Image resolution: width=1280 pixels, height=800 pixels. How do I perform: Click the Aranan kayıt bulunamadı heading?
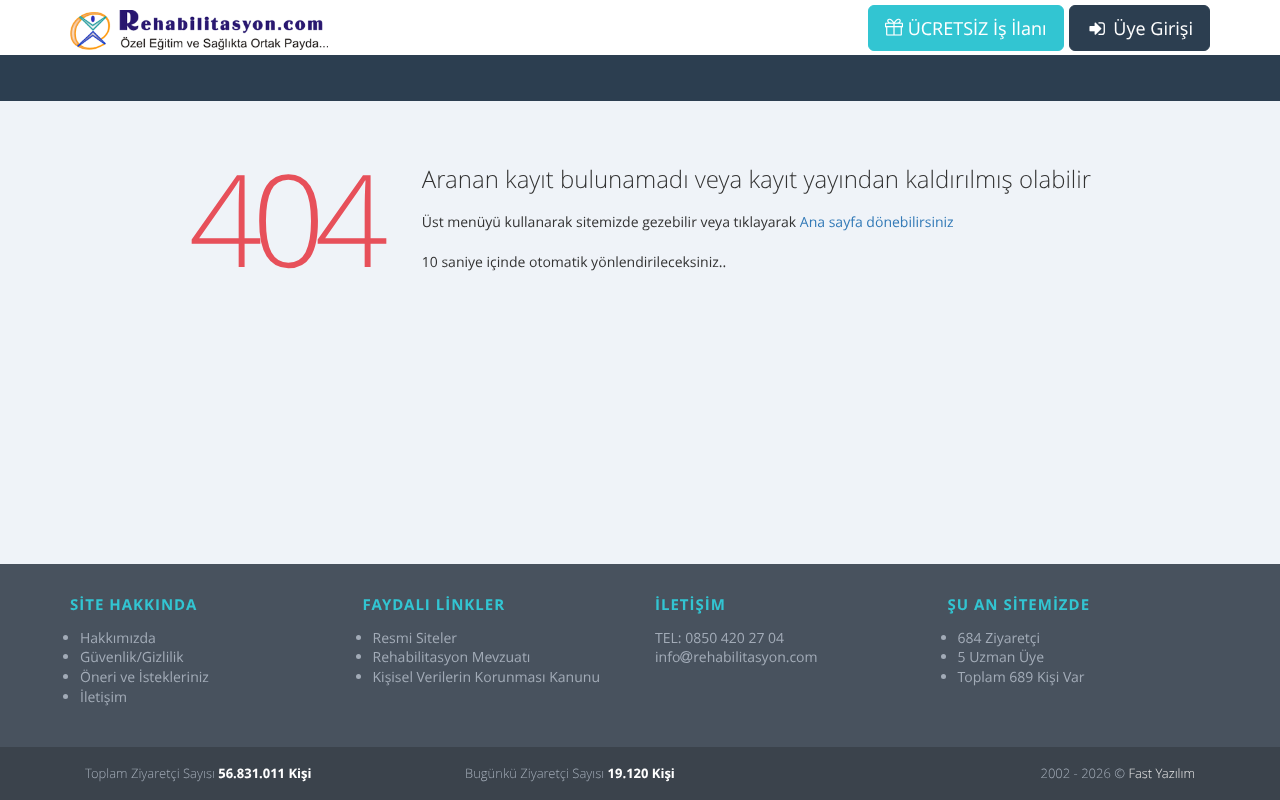[x=756, y=180]
